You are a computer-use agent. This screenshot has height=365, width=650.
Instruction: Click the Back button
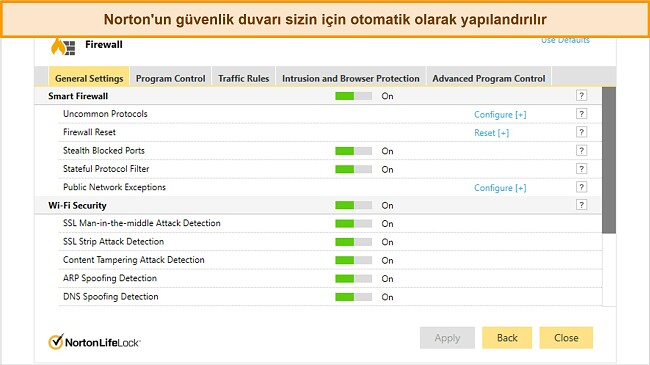507,338
